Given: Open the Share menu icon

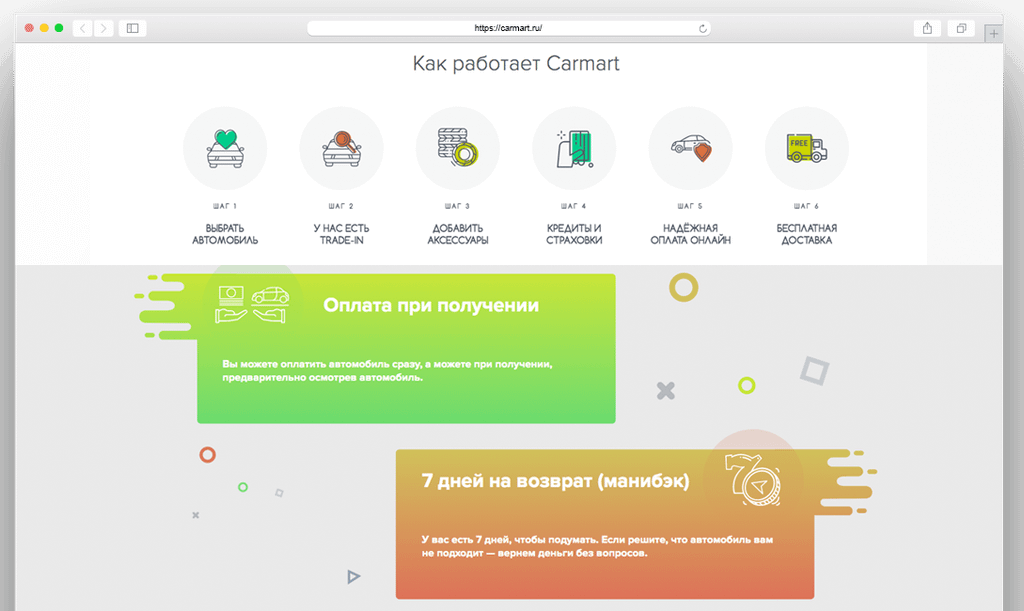Looking at the screenshot, I should point(927,28).
